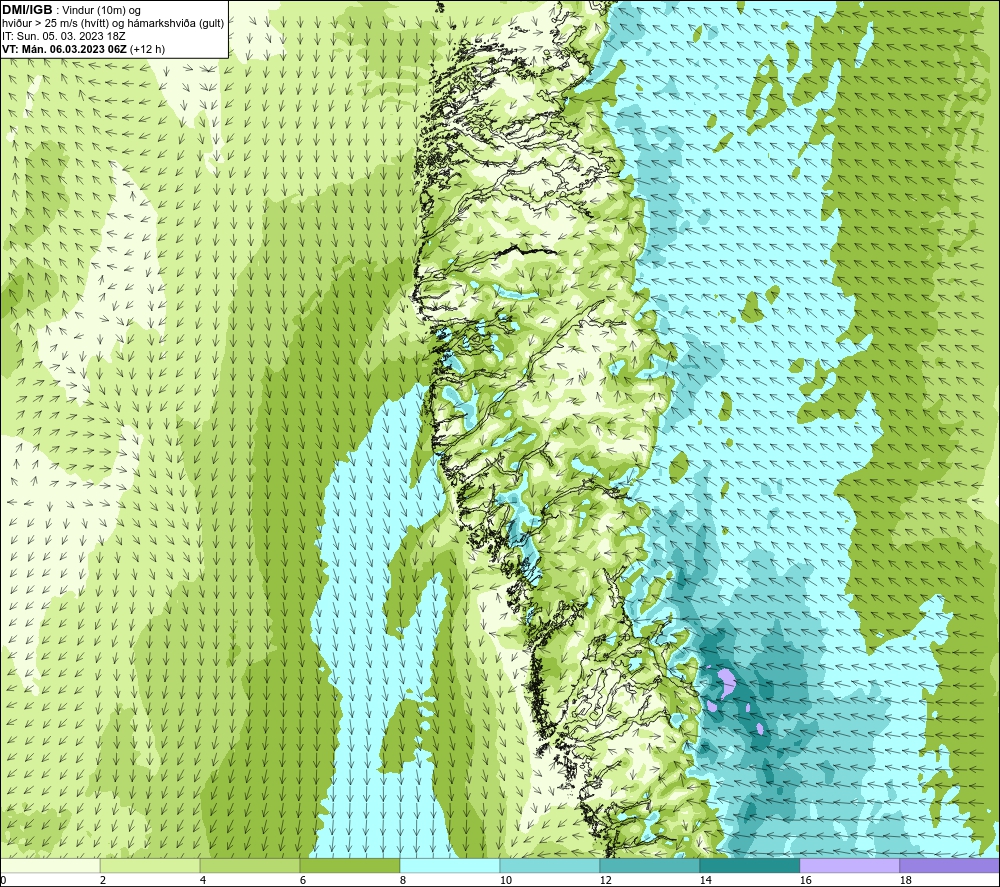Click the light cyan 8–10 scale swatch

[x=450, y=865]
